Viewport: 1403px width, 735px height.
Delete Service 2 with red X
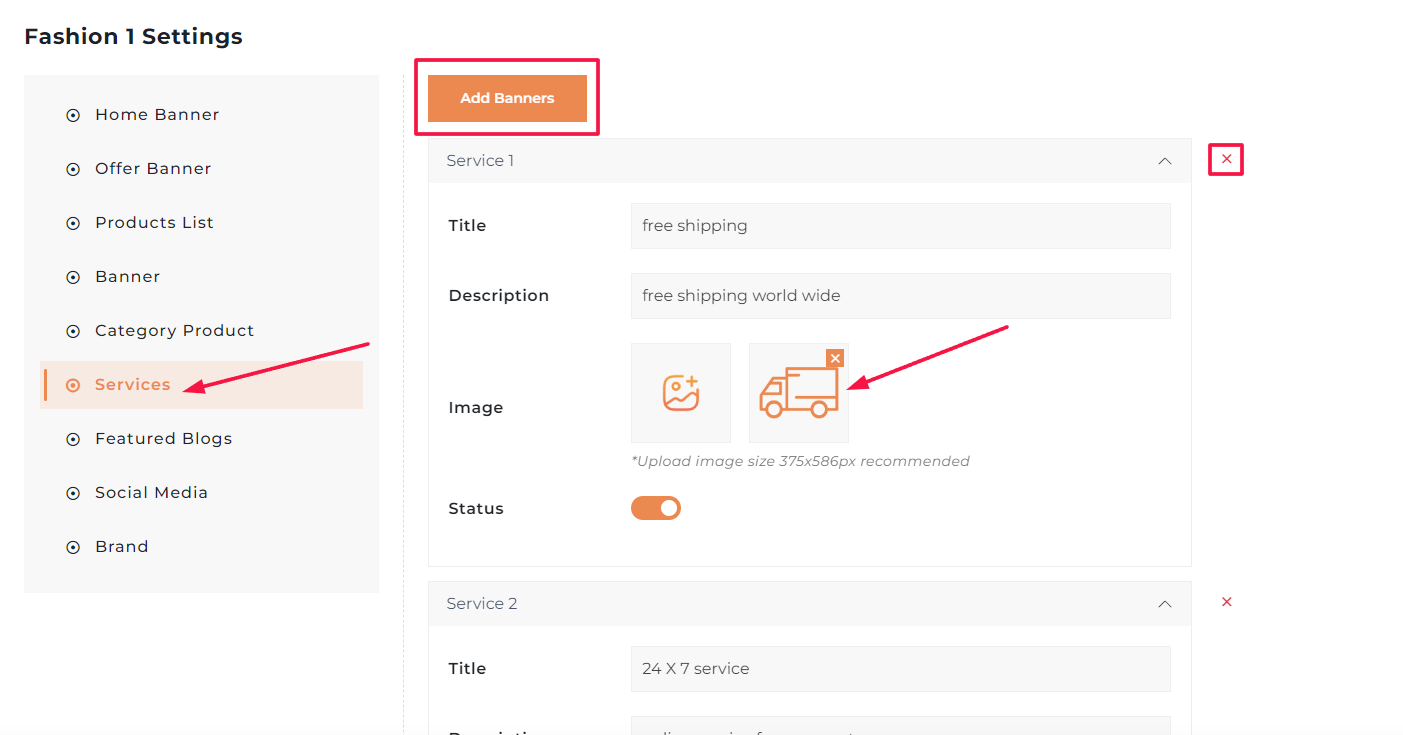pos(1226,602)
